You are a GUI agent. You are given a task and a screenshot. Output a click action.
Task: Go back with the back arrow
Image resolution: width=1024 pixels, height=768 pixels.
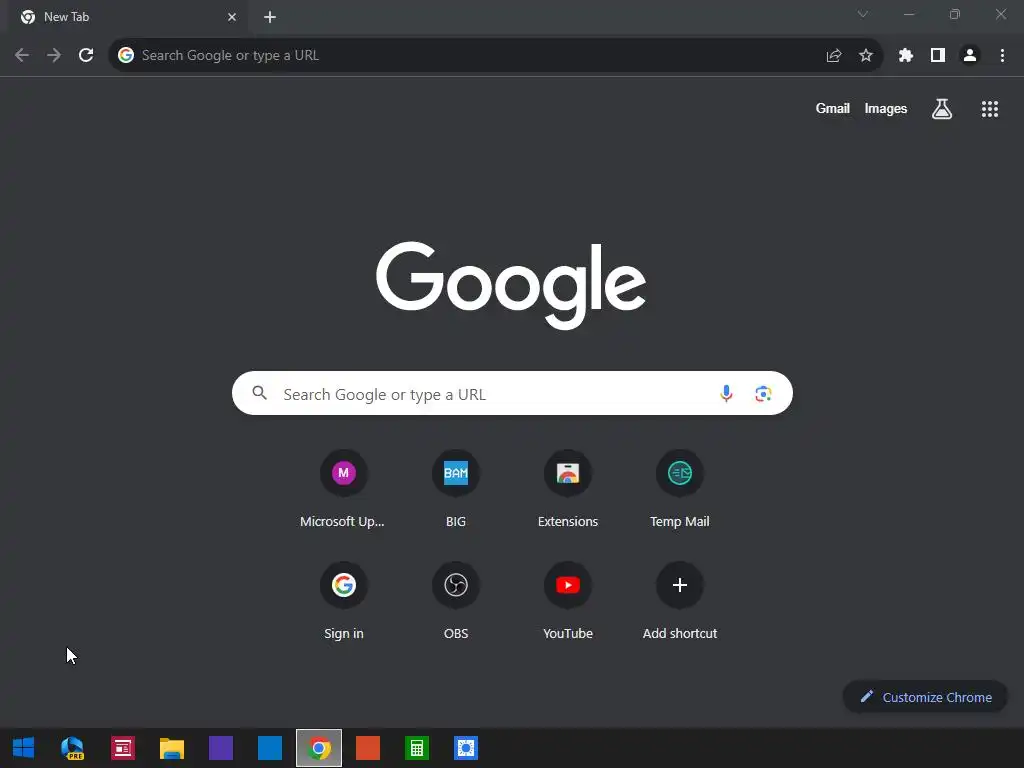coord(22,56)
